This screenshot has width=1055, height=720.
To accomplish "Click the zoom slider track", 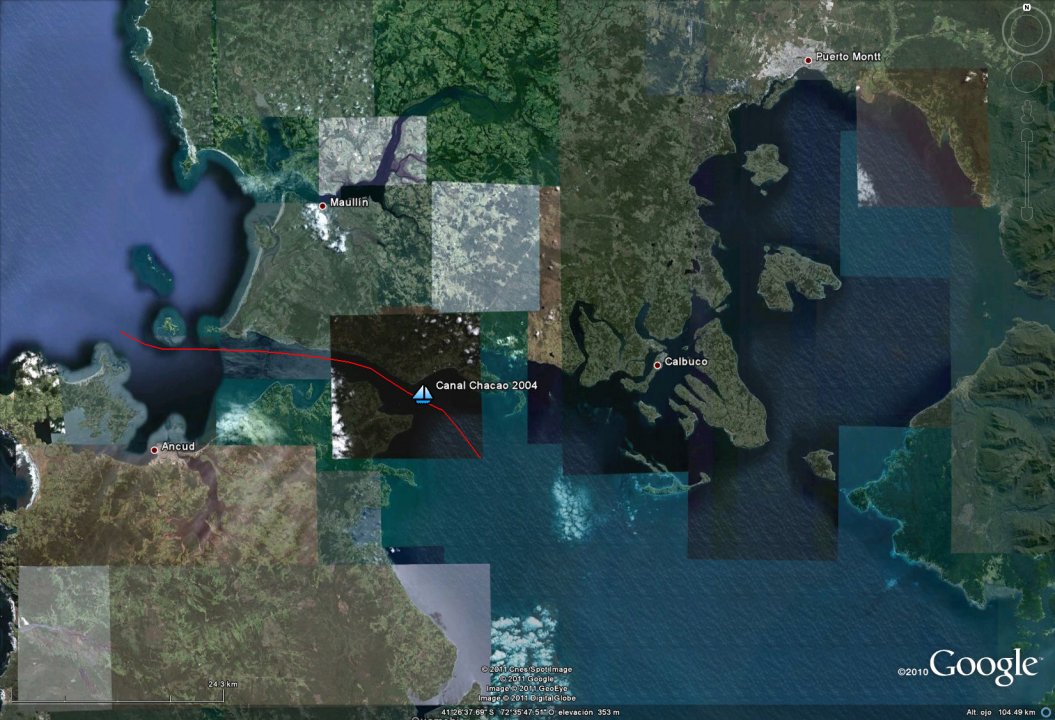I will (1027, 174).
